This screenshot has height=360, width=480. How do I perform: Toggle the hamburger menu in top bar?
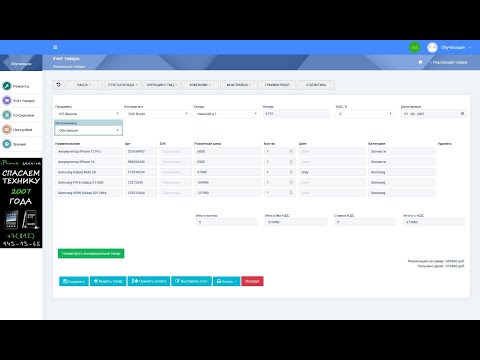(x=55, y=47)
